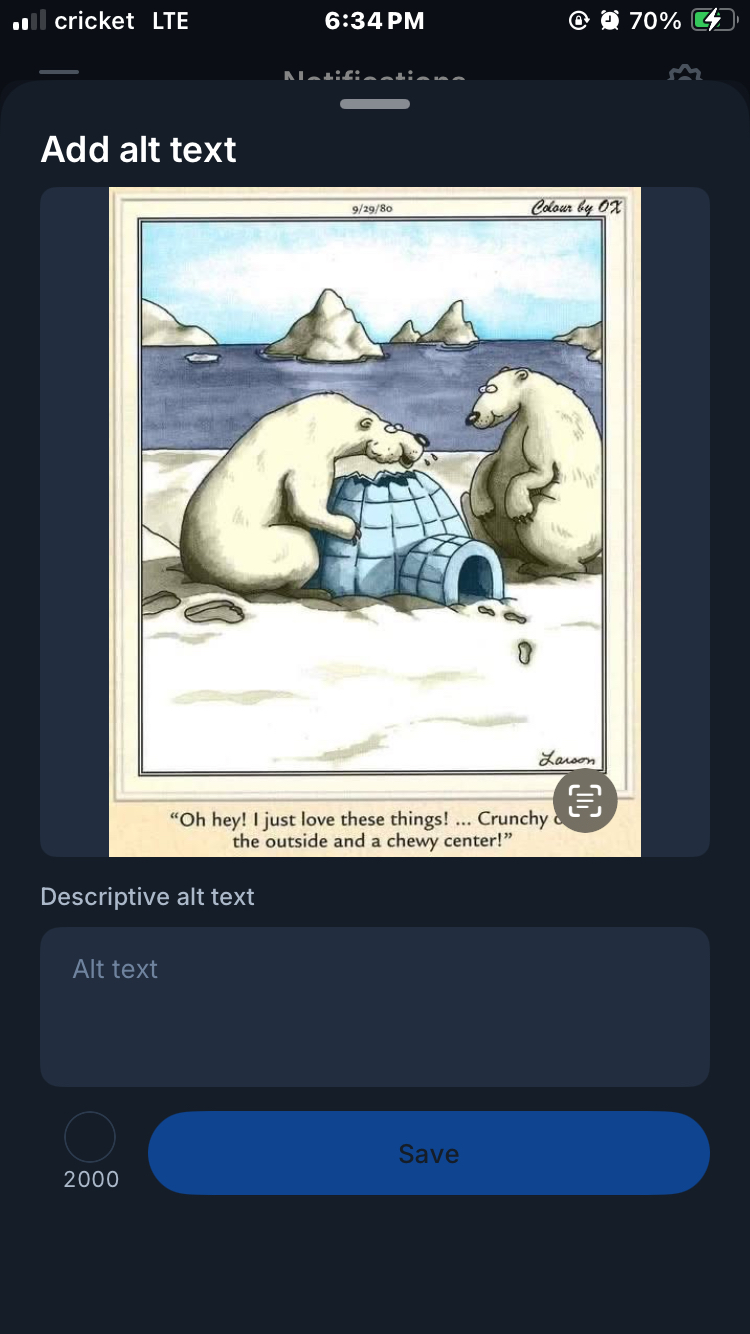Screen dimensions: 750x1334
Task: Tap the battery charging icon in status bar
Action: pyautogui.click(x=713, y=20)
